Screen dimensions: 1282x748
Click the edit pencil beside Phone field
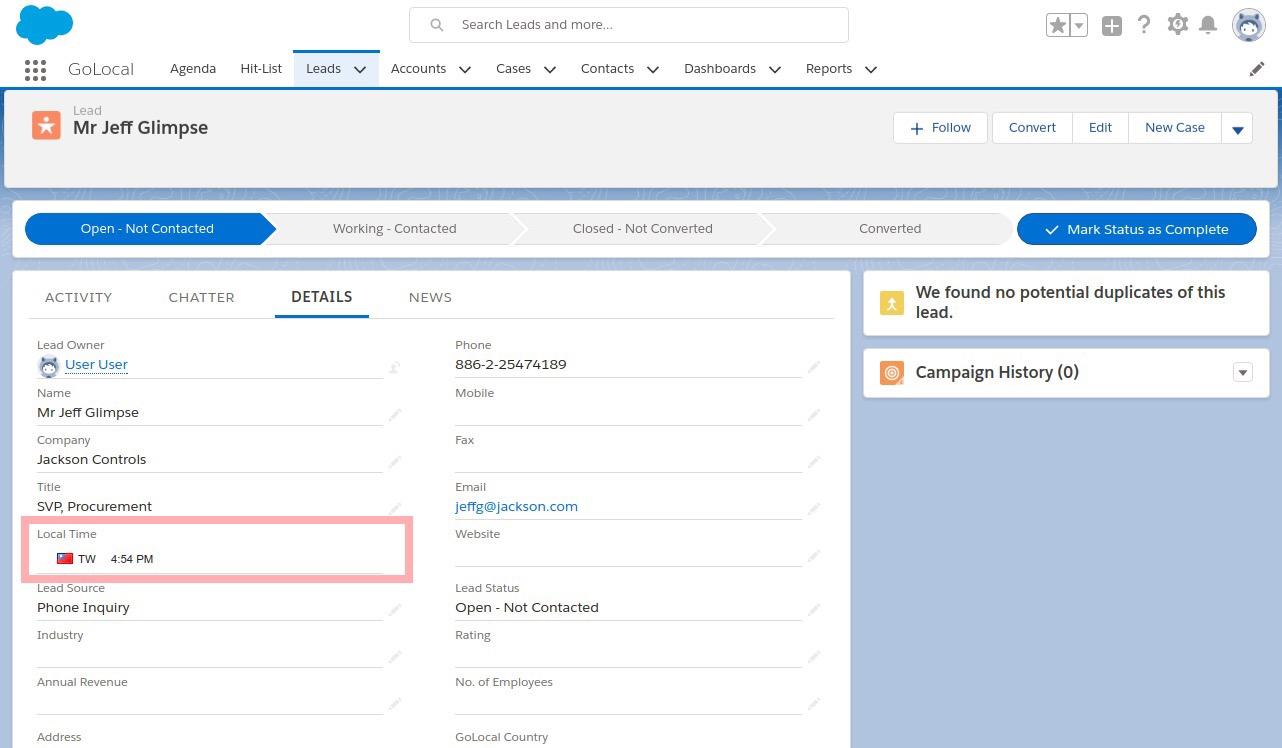[x=814, y=367]
